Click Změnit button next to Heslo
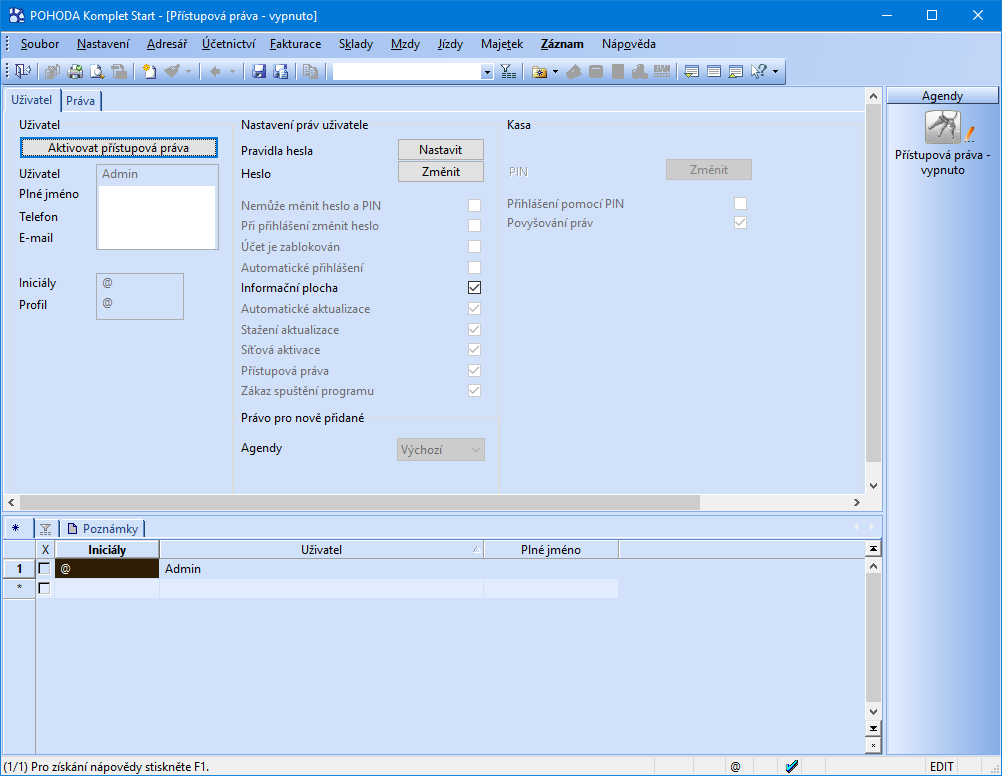The image size is (1002, 776). coord(441,171)
